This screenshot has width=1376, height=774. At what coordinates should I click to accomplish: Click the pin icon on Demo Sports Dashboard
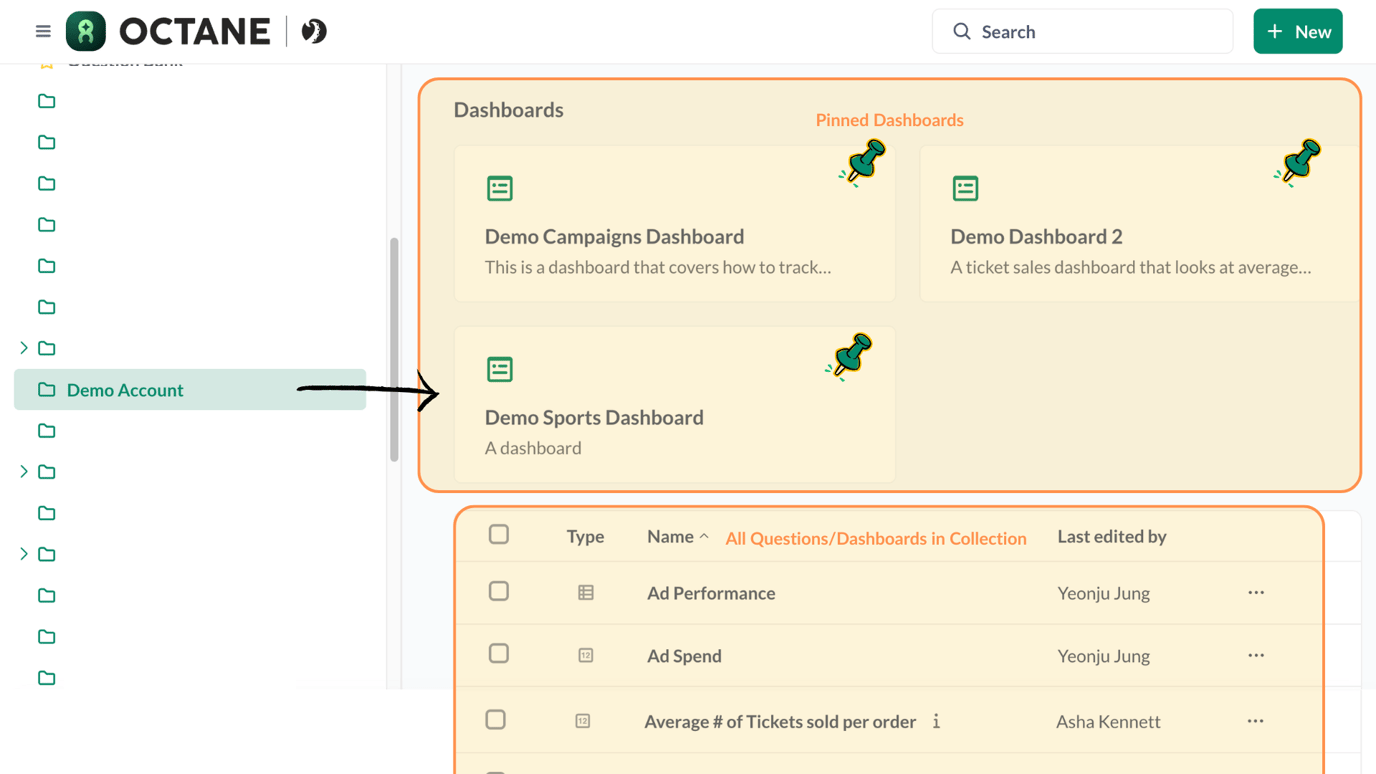coord(849,356)
